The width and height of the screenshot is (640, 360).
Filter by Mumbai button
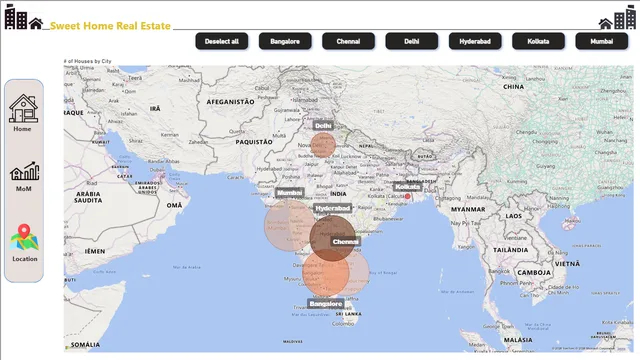[601, 41]
